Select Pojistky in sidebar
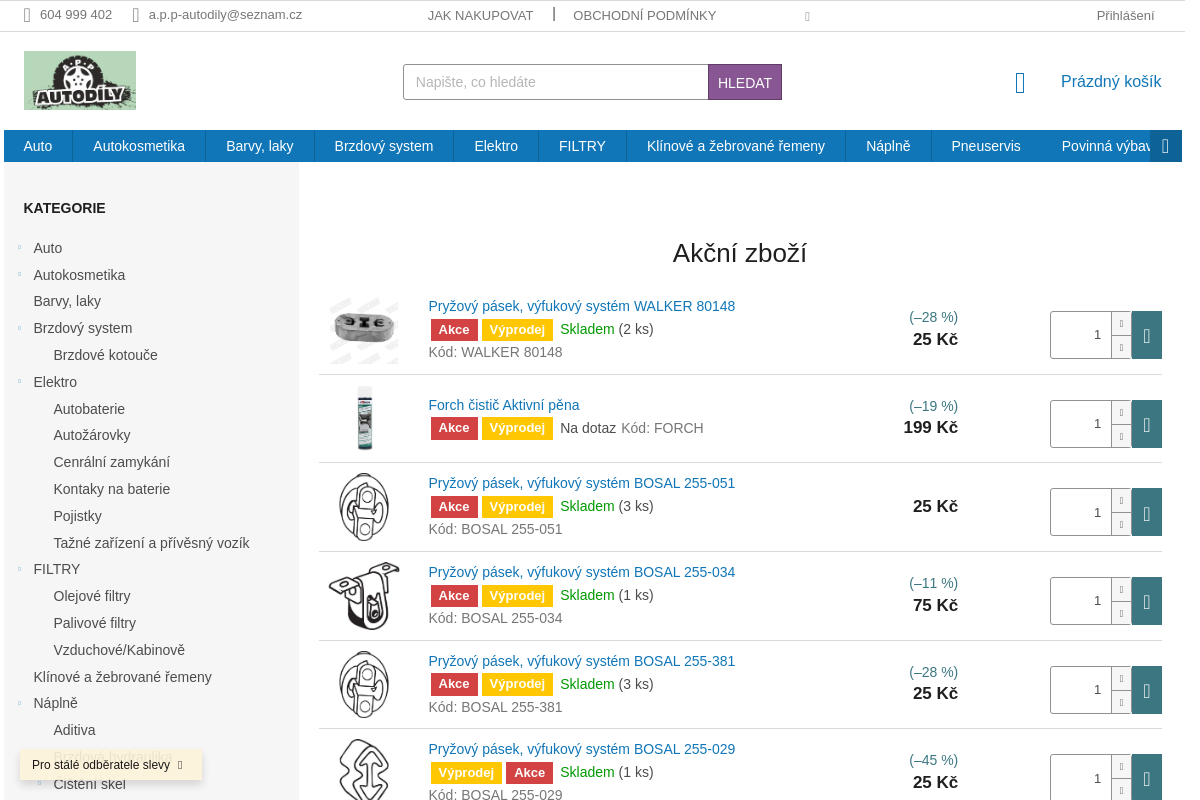The width and height of the screenshot is (1200, 800). tap(77, 516)
